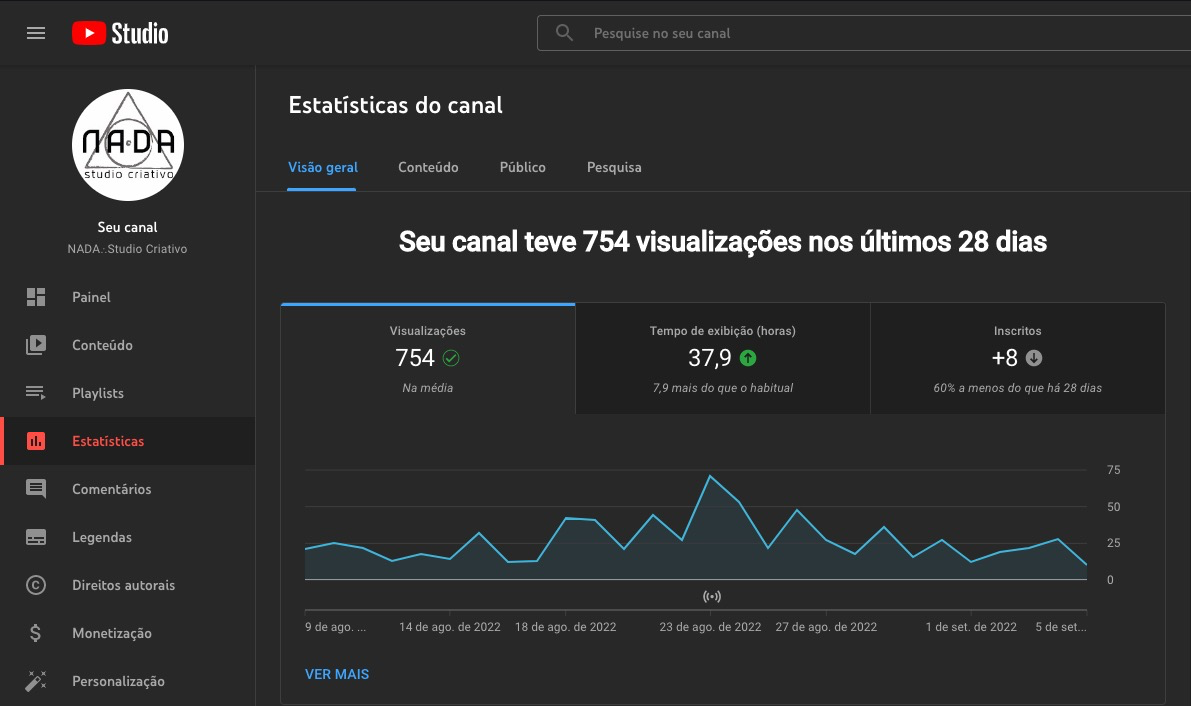Open Legendas via its subtitles icon
Viewport: 1191px width, 706px height.
(x=36, y=537)
